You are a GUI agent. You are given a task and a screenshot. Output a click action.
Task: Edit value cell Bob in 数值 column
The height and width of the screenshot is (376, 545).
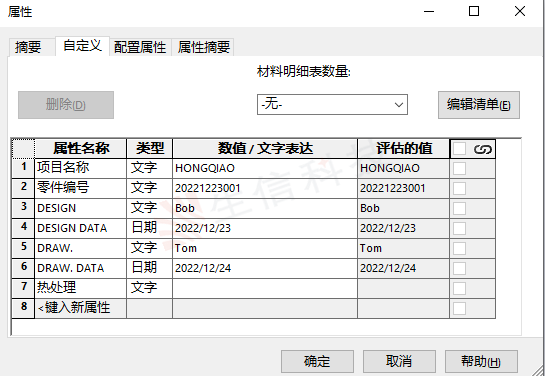coord(265,209)
